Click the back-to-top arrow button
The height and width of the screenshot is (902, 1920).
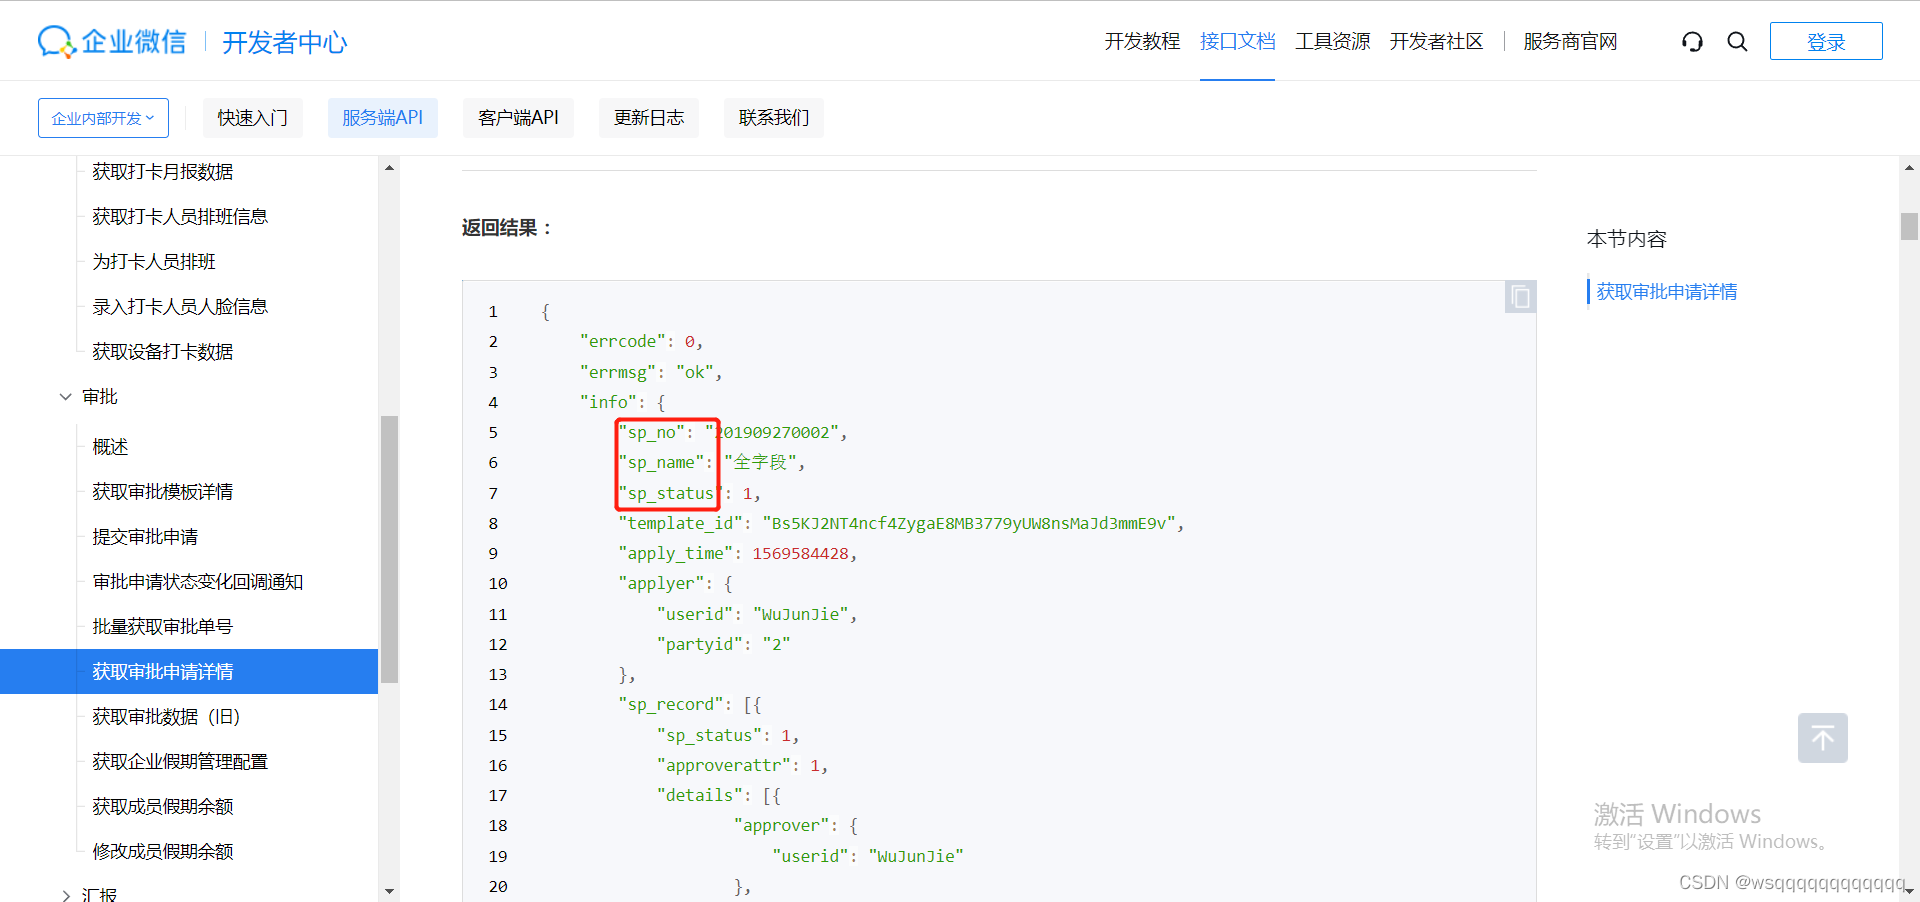(x=1822, y=738)
